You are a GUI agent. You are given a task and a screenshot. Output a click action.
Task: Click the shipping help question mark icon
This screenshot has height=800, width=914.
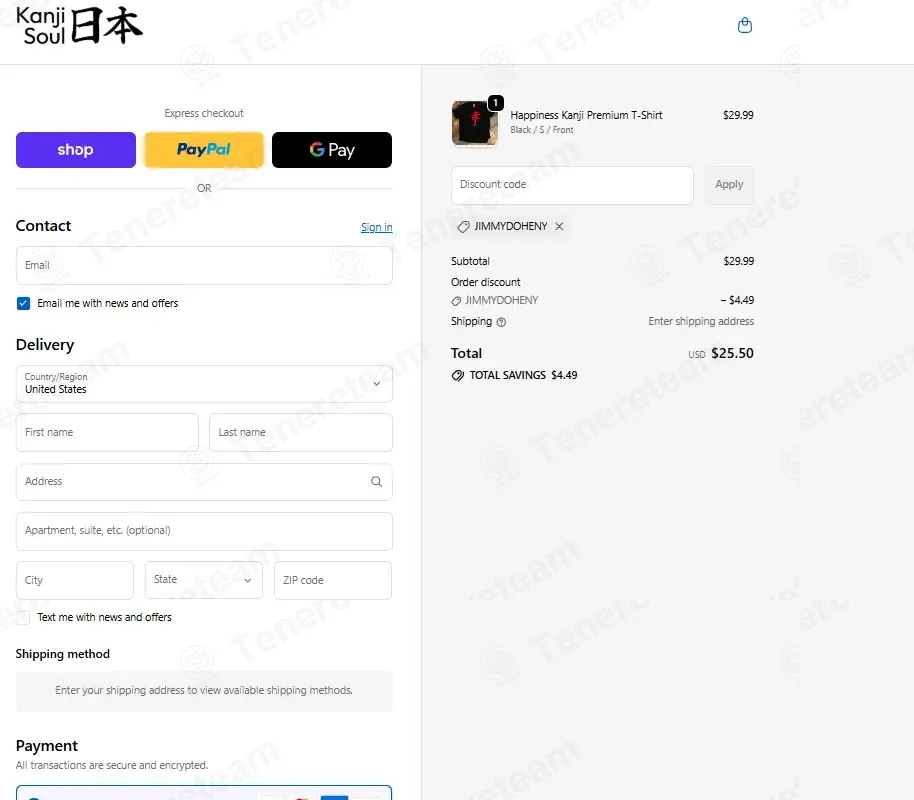click(x=501, y=322)
